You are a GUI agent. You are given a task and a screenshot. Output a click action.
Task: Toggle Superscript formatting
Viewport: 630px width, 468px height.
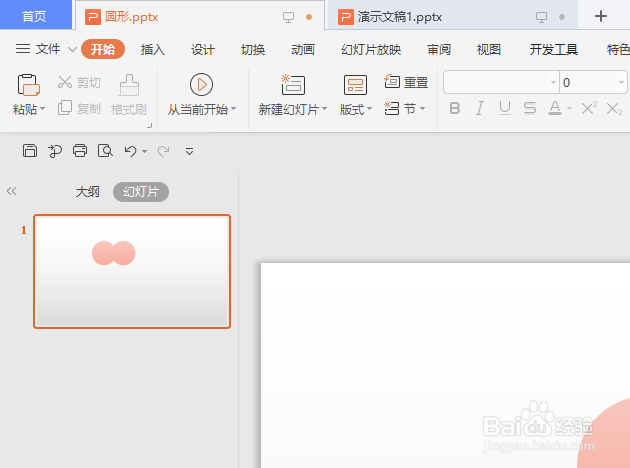589,108
